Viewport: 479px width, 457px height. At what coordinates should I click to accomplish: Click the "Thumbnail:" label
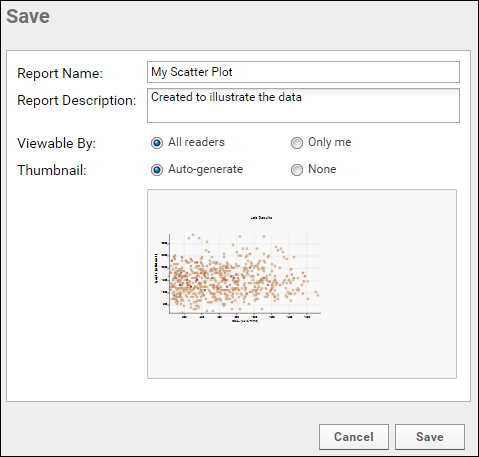tap(52, 170)
